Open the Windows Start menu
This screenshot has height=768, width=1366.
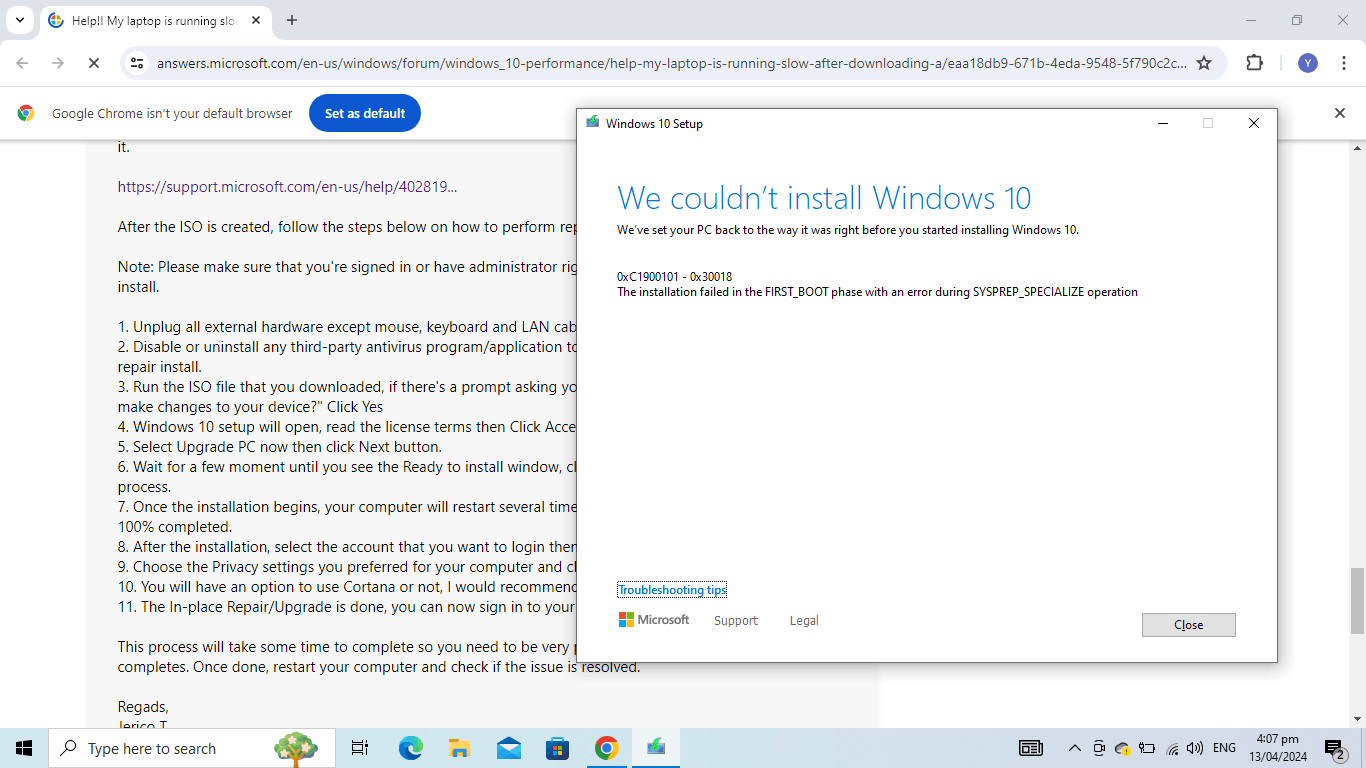tap(24, 748)
